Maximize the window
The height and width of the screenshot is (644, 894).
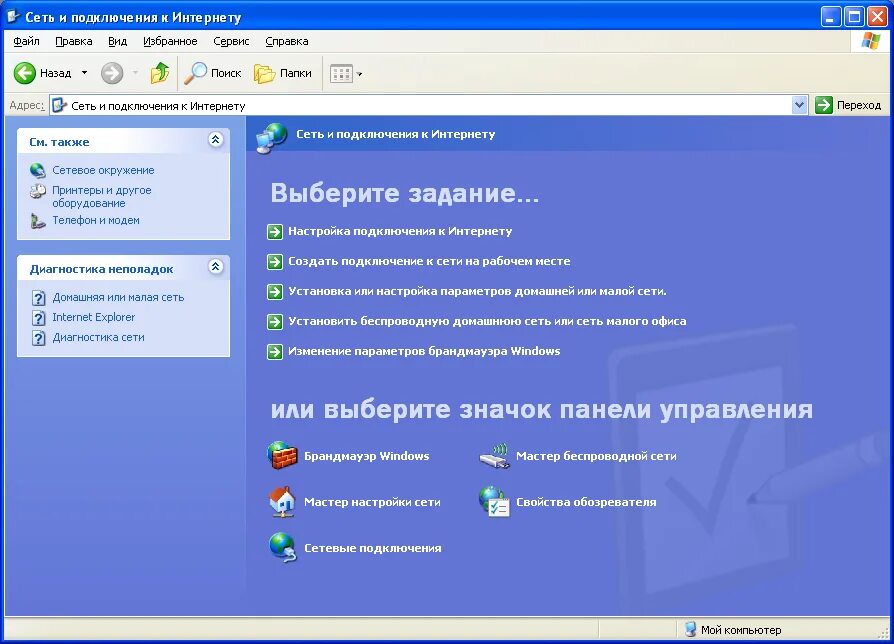pos(854,17)
